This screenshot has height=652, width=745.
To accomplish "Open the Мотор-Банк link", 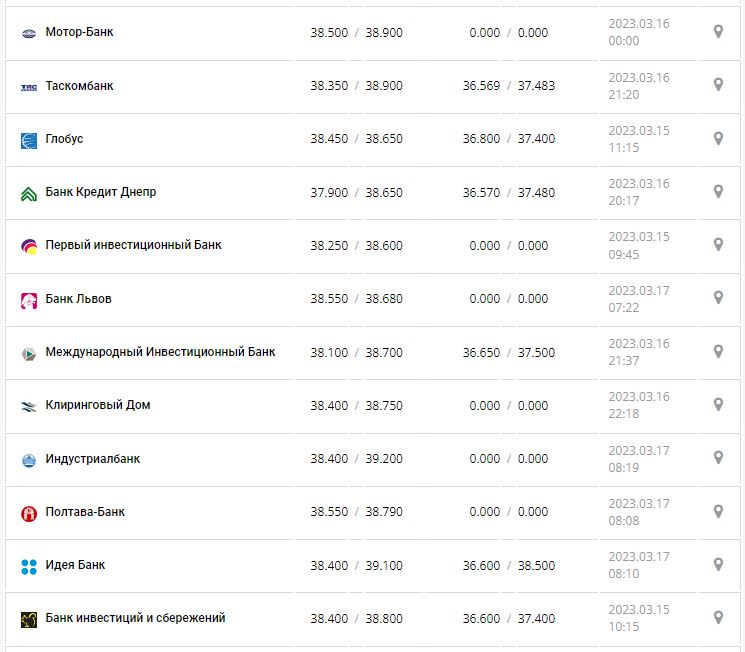I will coord(79,32).
